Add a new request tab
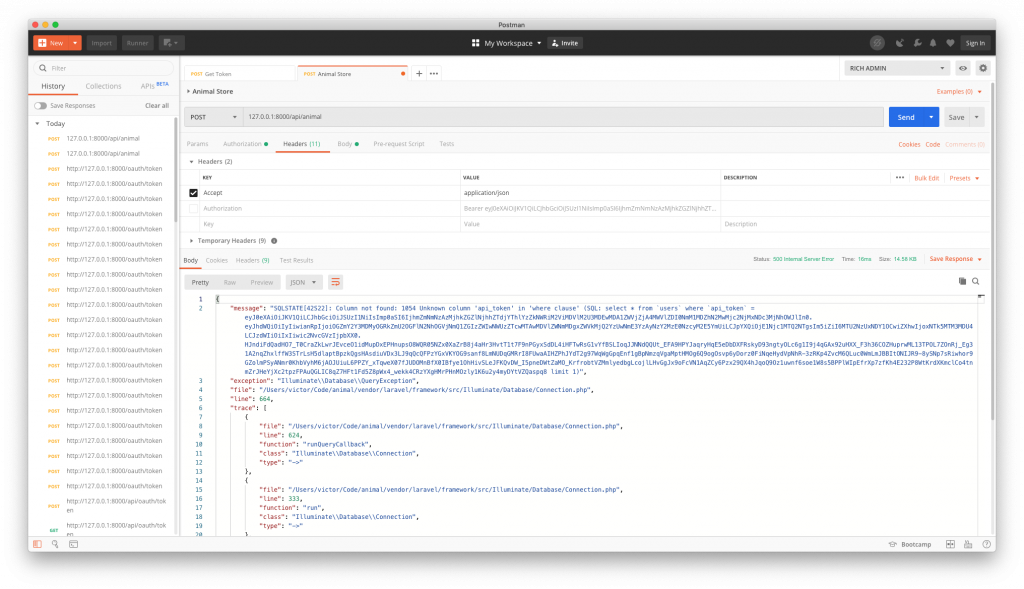 (x=419, y=74)
